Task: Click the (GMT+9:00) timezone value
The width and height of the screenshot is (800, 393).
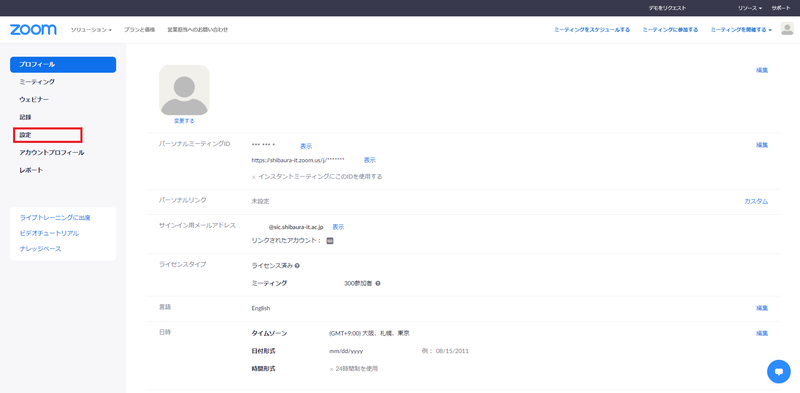Action: pyautogui.click(x=369, y=333)
